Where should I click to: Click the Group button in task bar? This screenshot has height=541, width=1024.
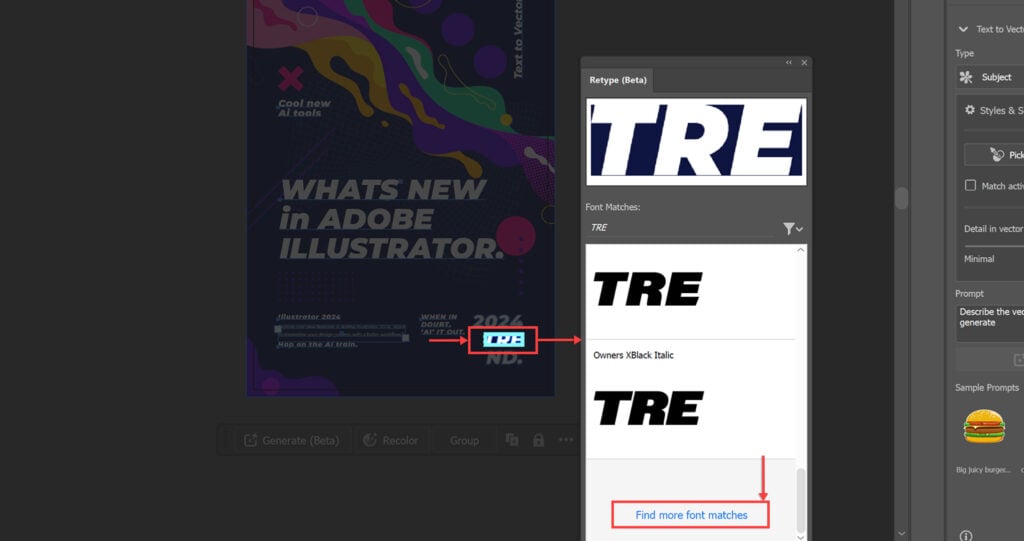click(x=464, y=440)
